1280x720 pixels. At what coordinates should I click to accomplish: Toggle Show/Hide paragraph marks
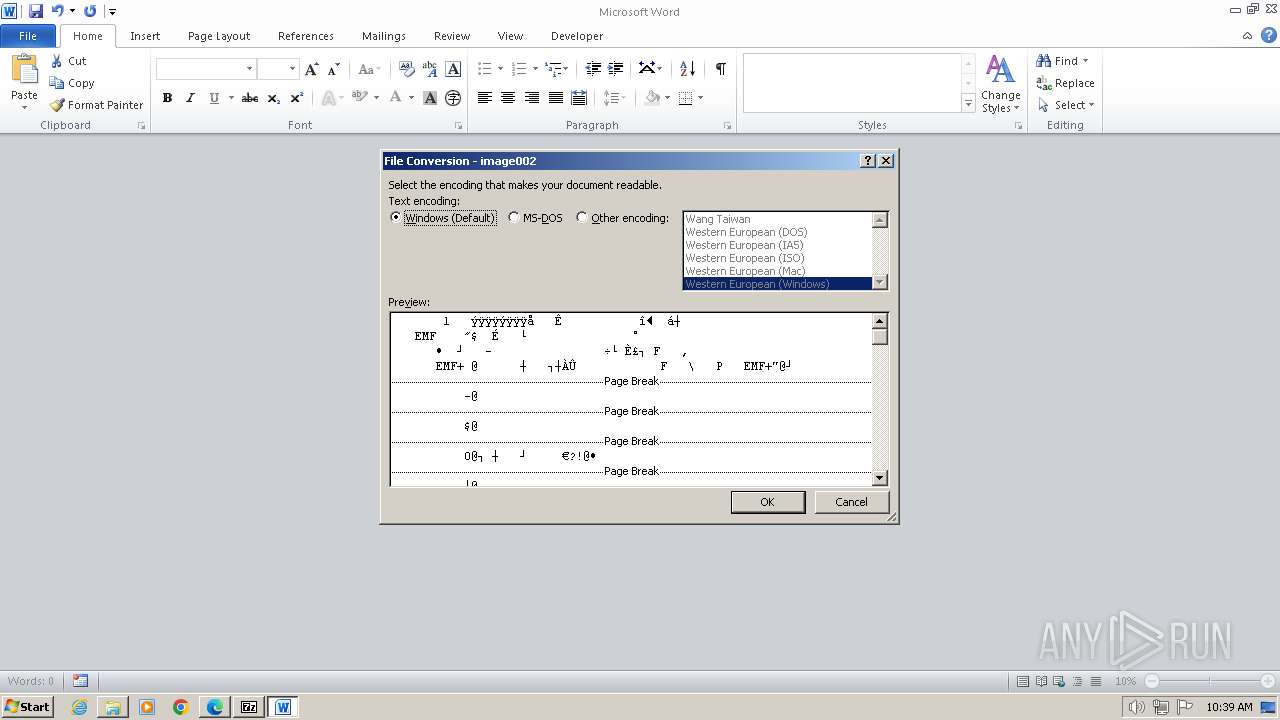point(720,69)
